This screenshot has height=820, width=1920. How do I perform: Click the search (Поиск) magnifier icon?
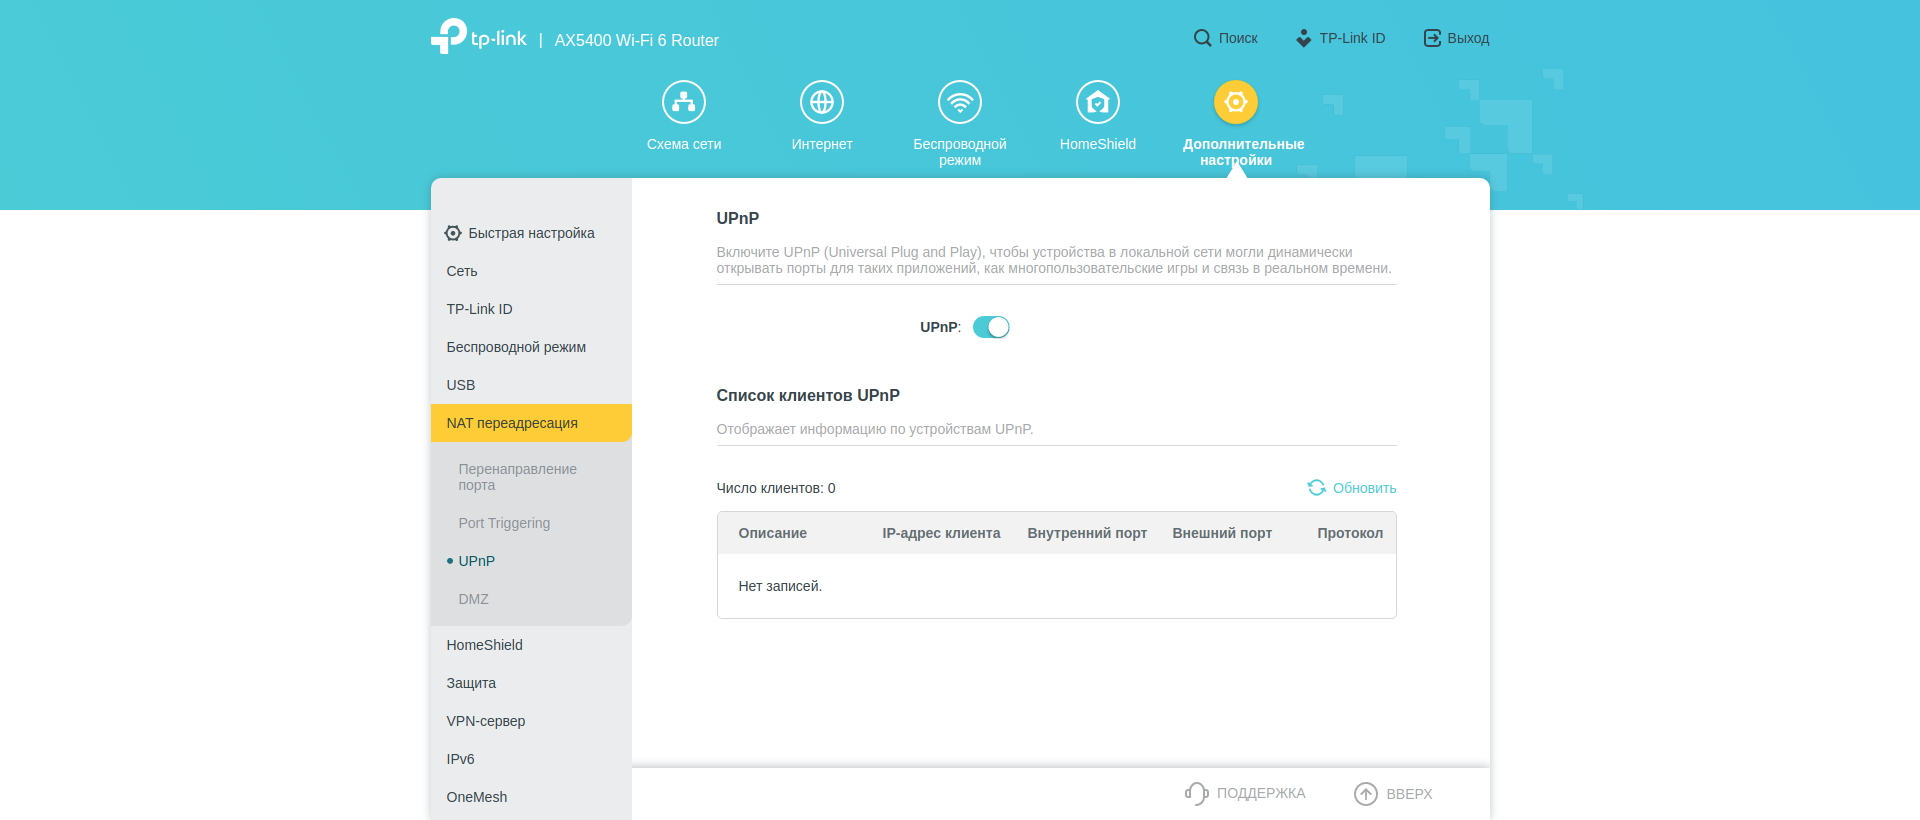click(x=1202, y=38)
